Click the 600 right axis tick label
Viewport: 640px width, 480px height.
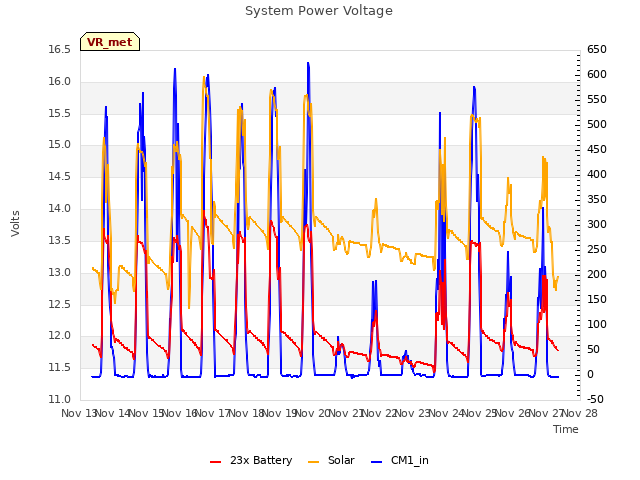point(597,74)
